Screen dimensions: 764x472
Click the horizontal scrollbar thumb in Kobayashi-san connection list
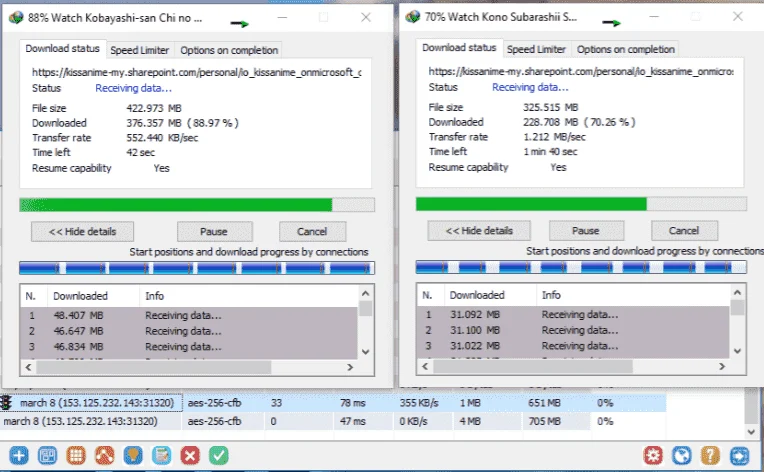pos(153,367)
